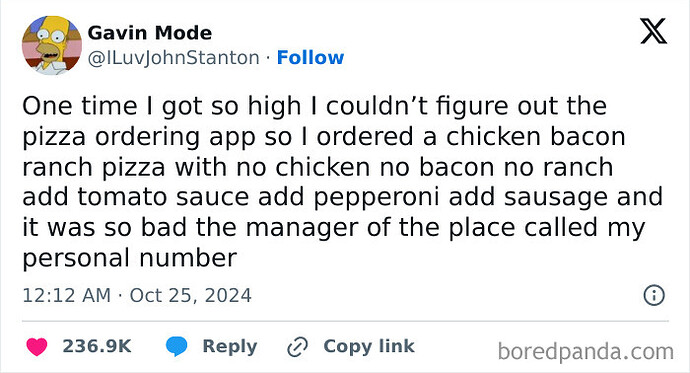View the 236.9K likes count
The height and width of the screenshot is (373, 690).
[x=97, y=346]
